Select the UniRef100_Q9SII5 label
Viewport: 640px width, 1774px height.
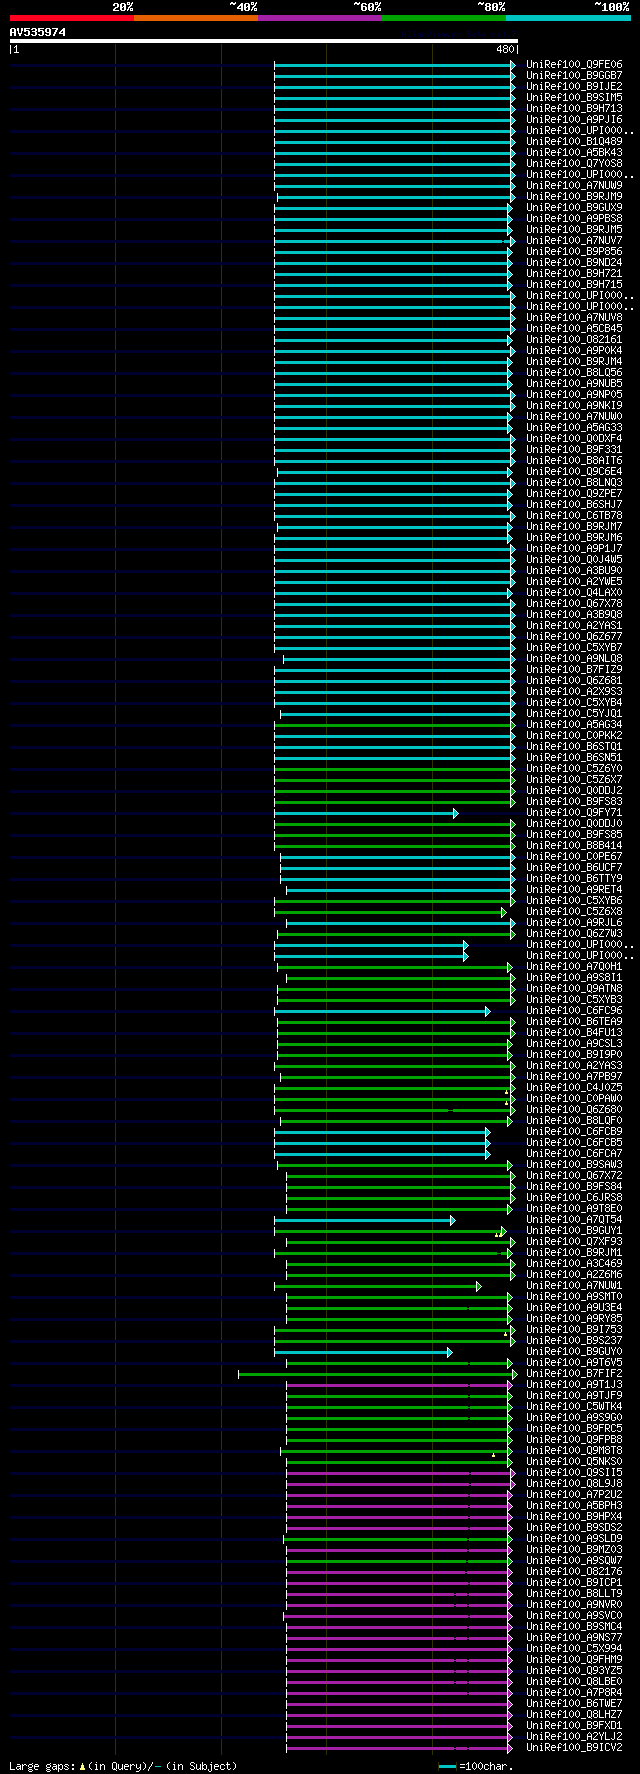(574, 1473)
